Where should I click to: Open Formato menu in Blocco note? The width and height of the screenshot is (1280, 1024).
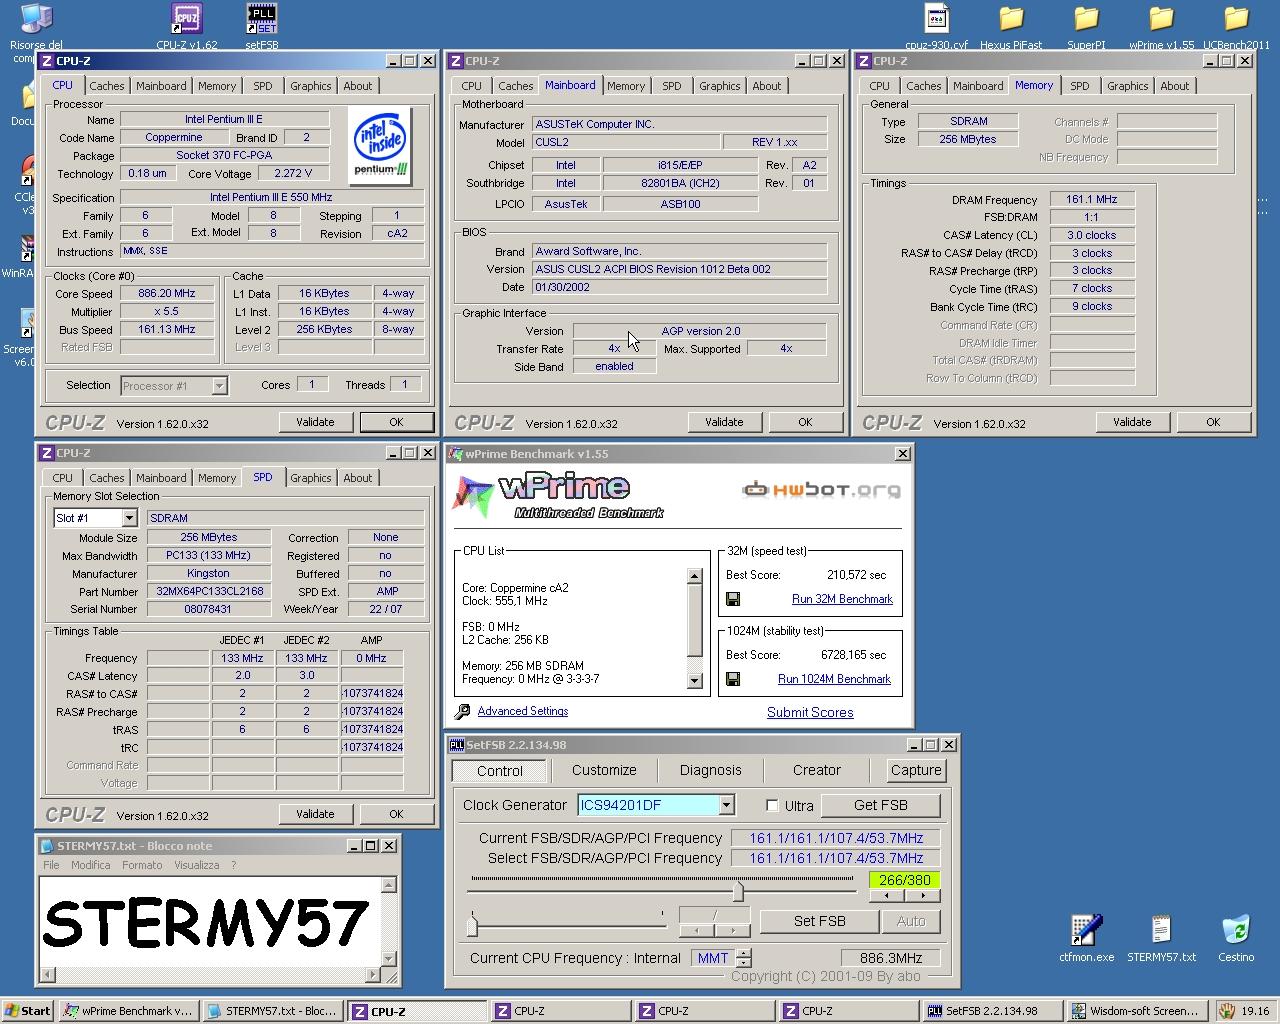click(142, 865)
